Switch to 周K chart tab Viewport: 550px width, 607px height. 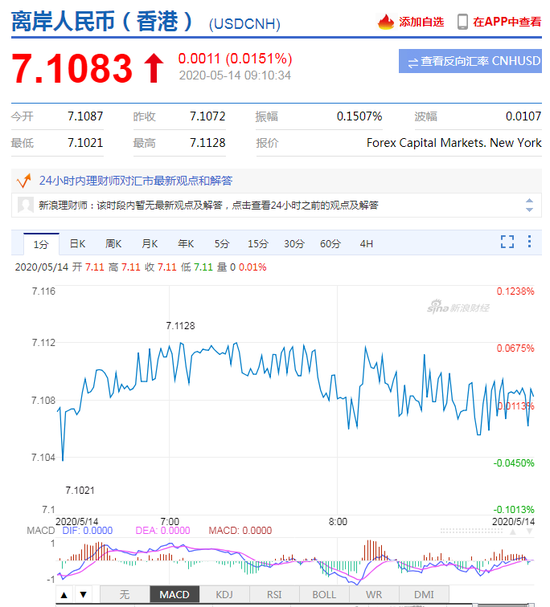point(113,244)
